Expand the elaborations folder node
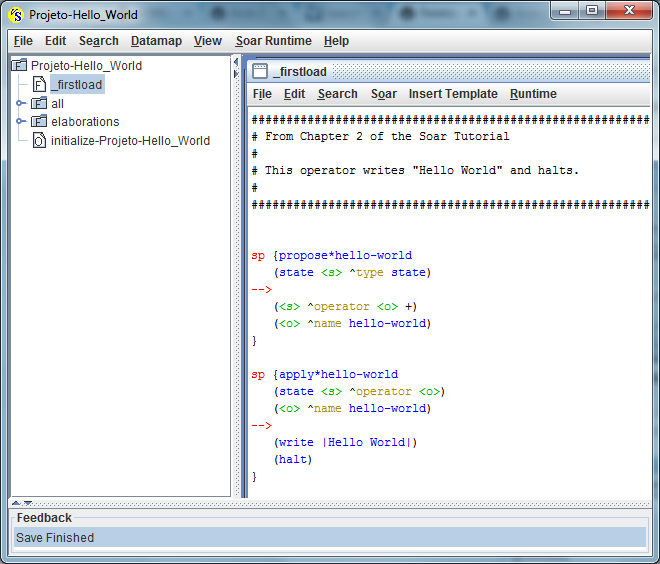 [19, 121]
